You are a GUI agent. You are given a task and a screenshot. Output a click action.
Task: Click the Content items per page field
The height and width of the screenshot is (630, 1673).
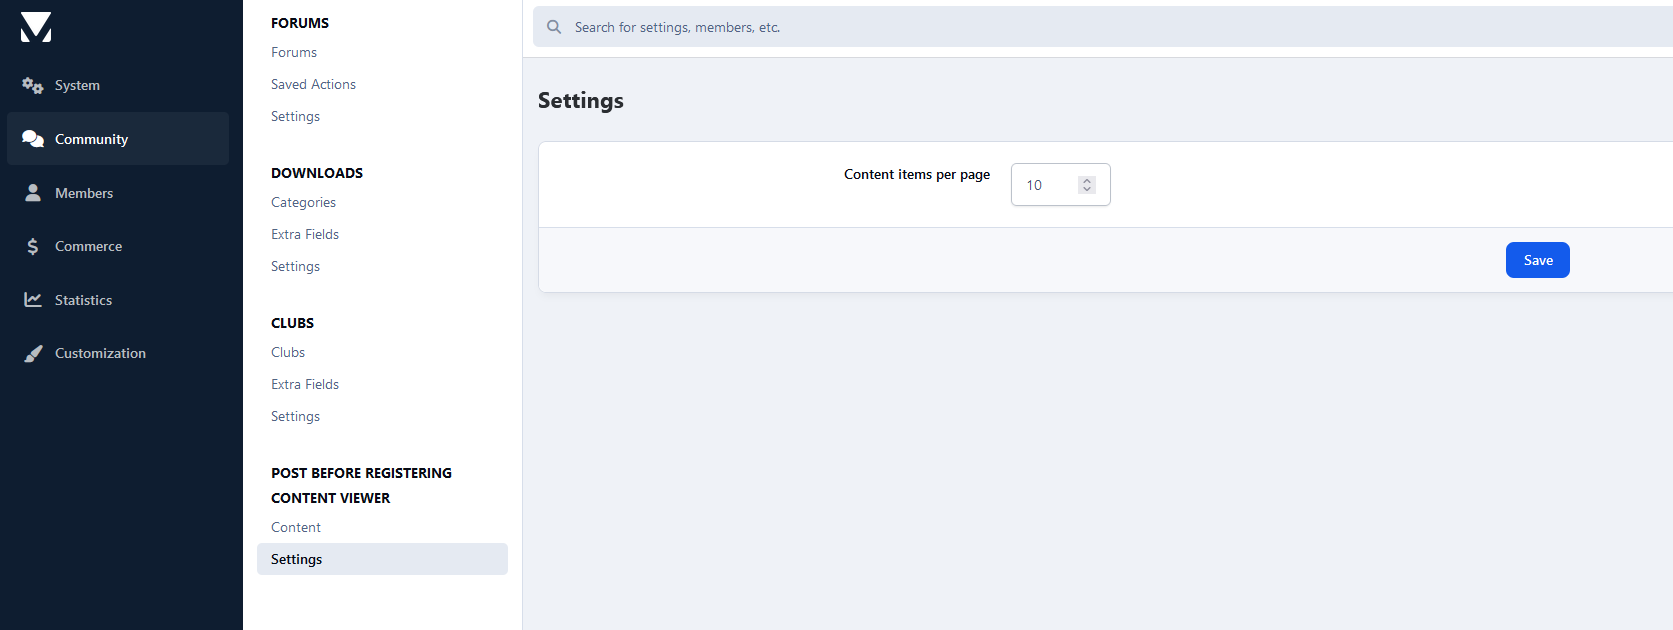(1060, 185)
